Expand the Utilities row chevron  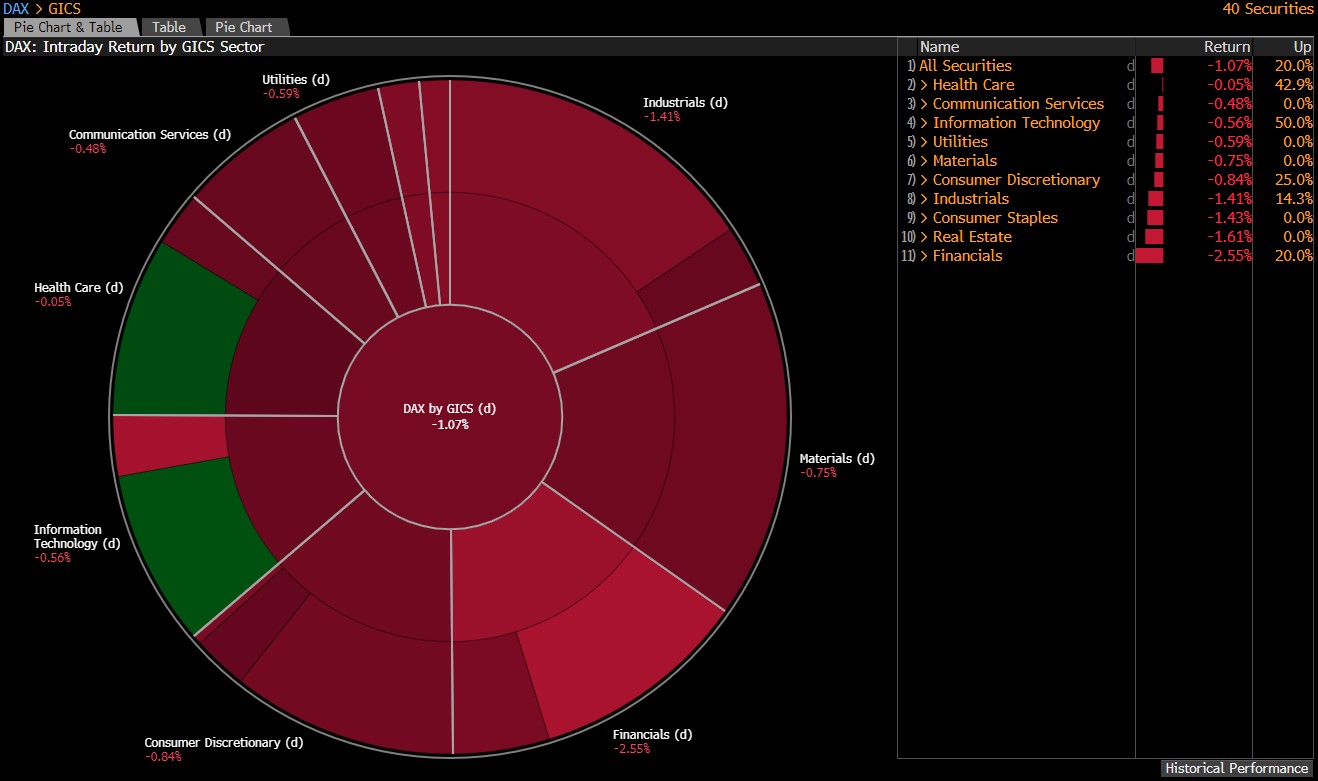[924, 142]
